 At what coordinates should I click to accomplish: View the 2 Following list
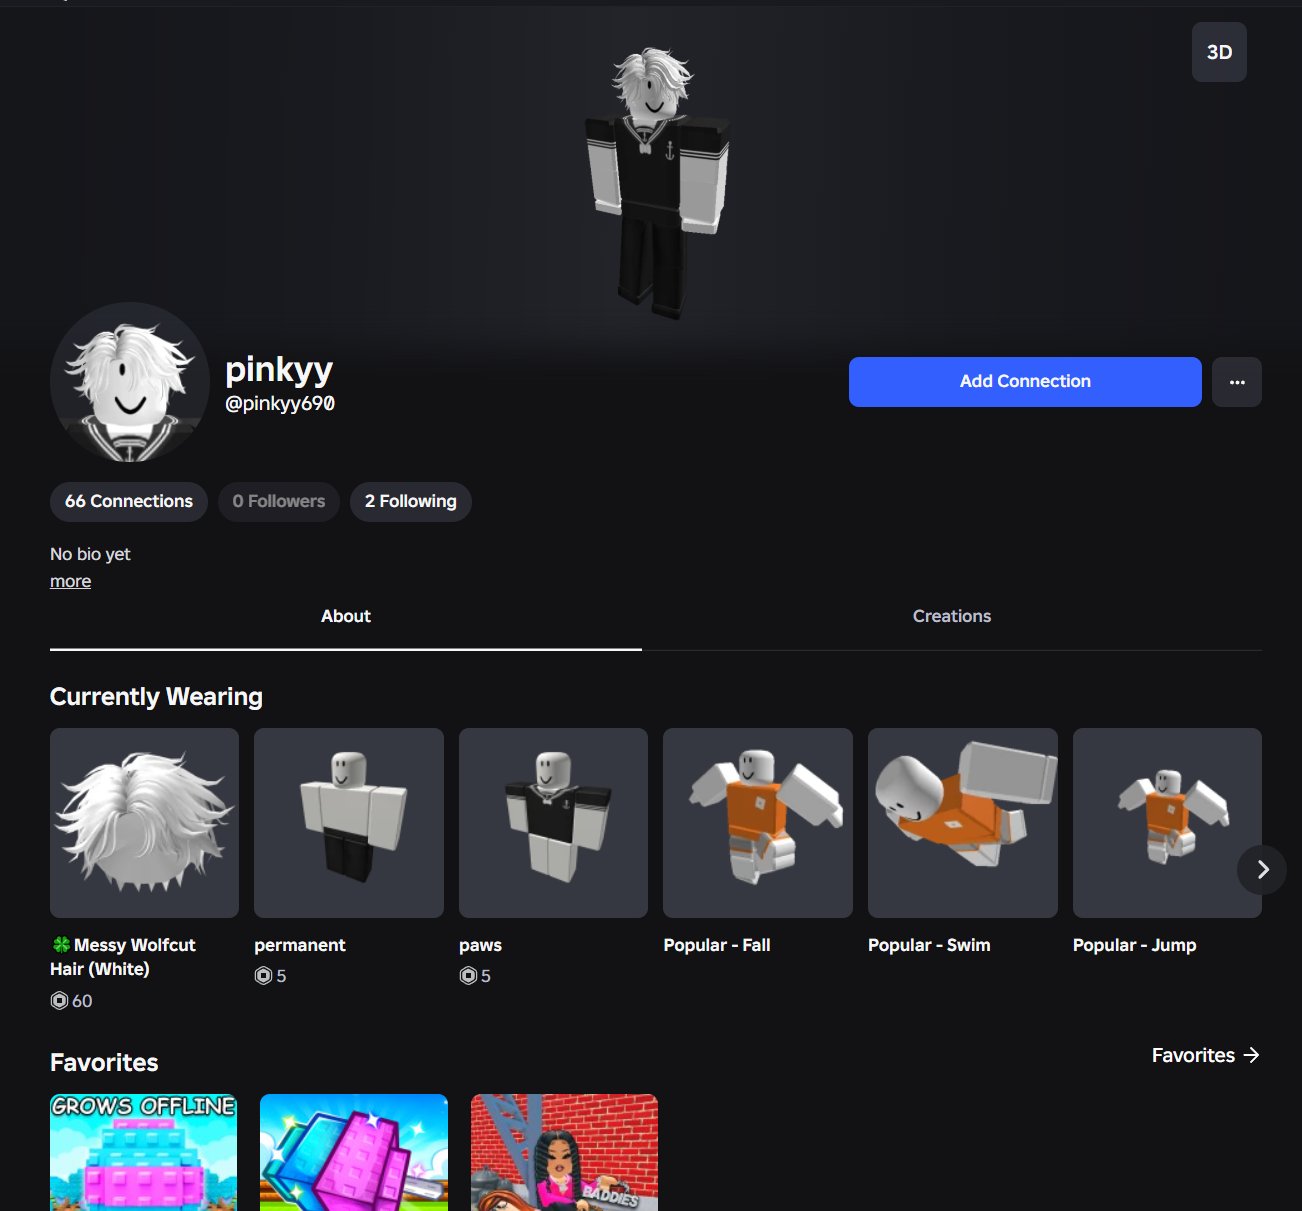click(411, 501)
